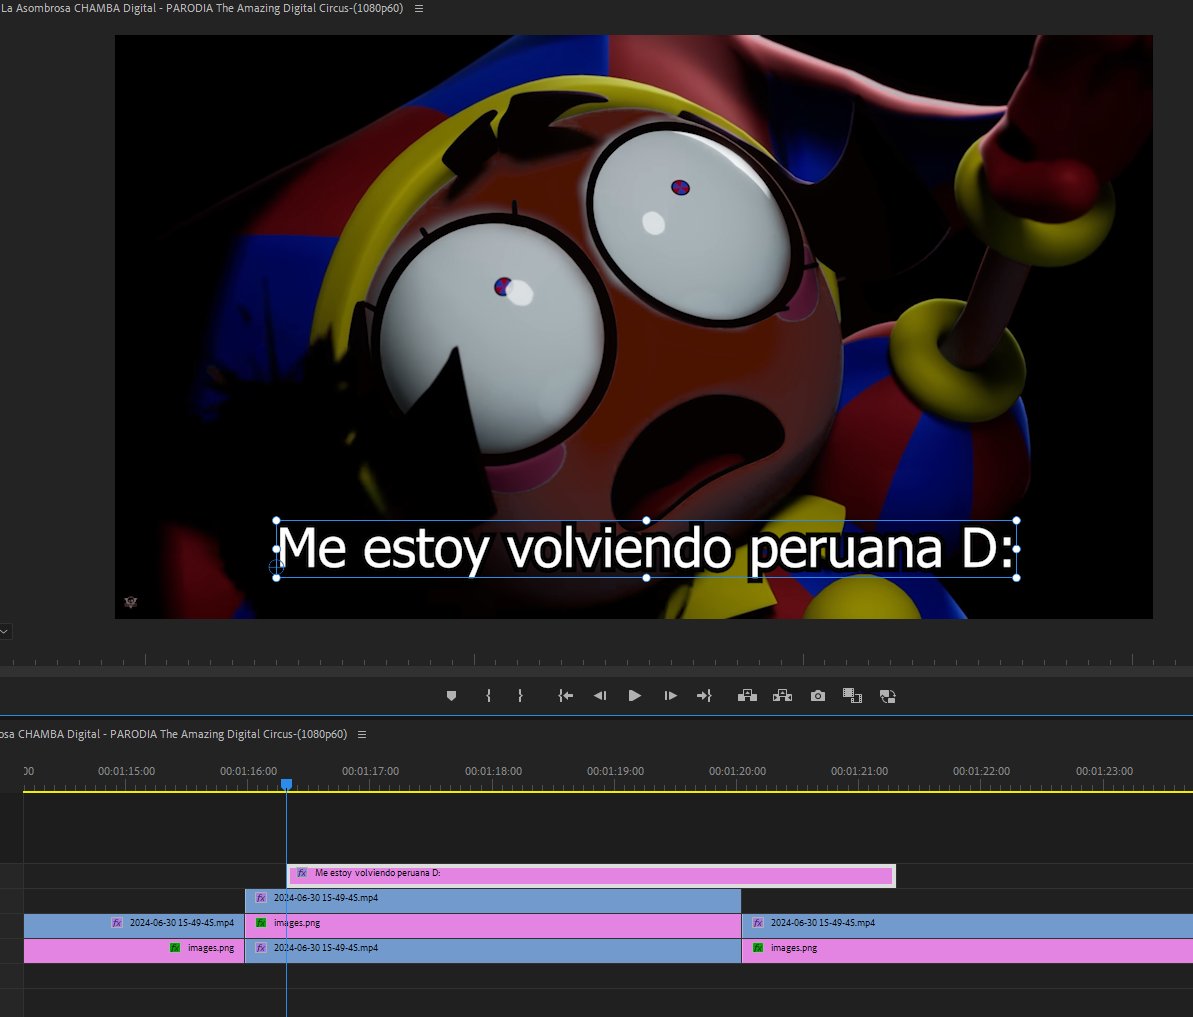Open the timeline sequence panel menu

coord(362,734)
